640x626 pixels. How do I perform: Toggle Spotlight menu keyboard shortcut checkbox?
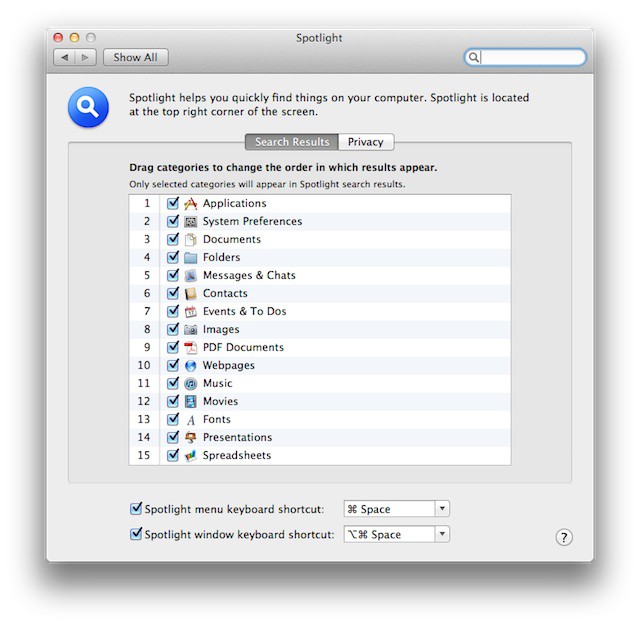(x=137, y=509)
